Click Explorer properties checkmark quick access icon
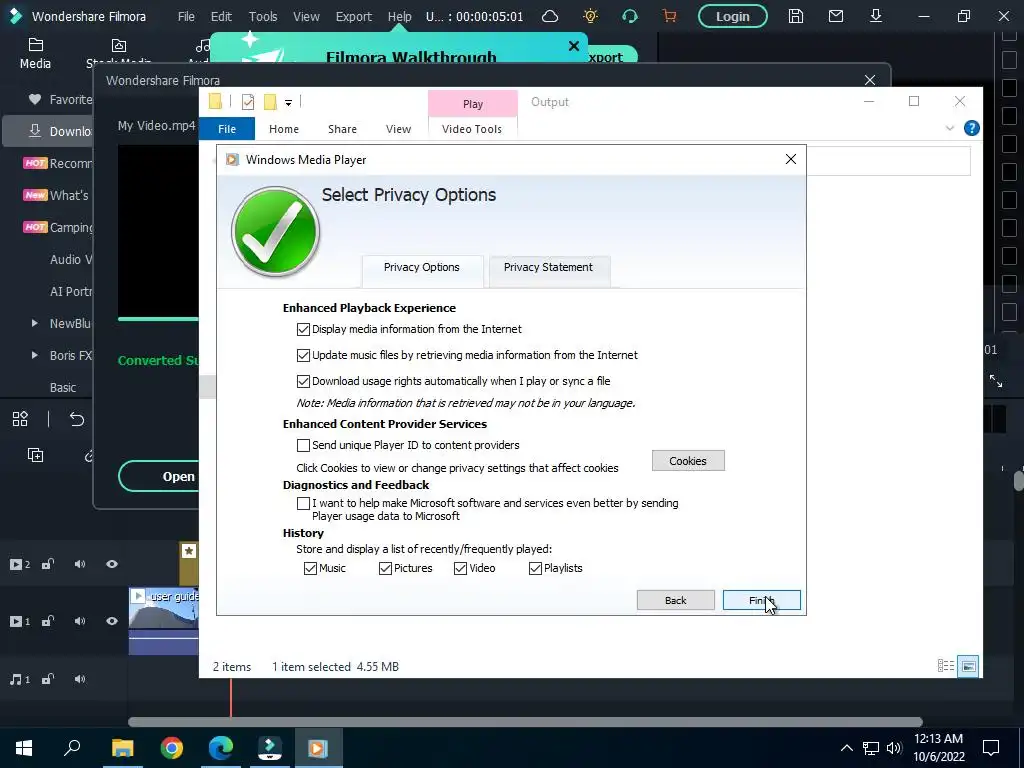The width and height of the screenshot is (1024, 768). tap(248, 102)
